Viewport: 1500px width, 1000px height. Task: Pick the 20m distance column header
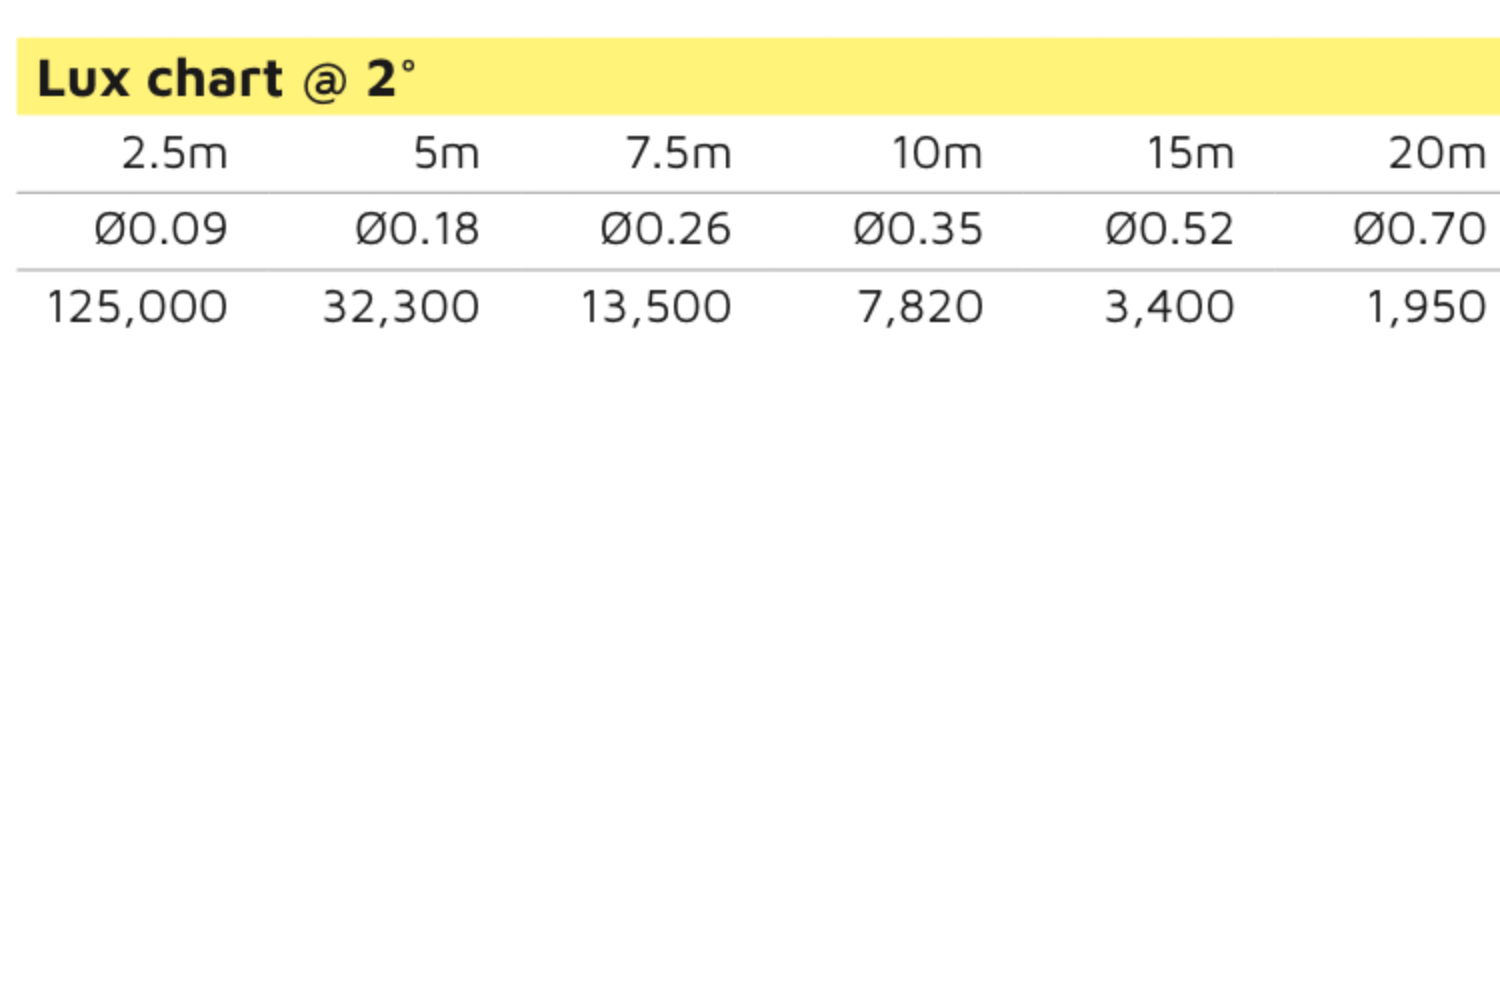click(1437, 154)
